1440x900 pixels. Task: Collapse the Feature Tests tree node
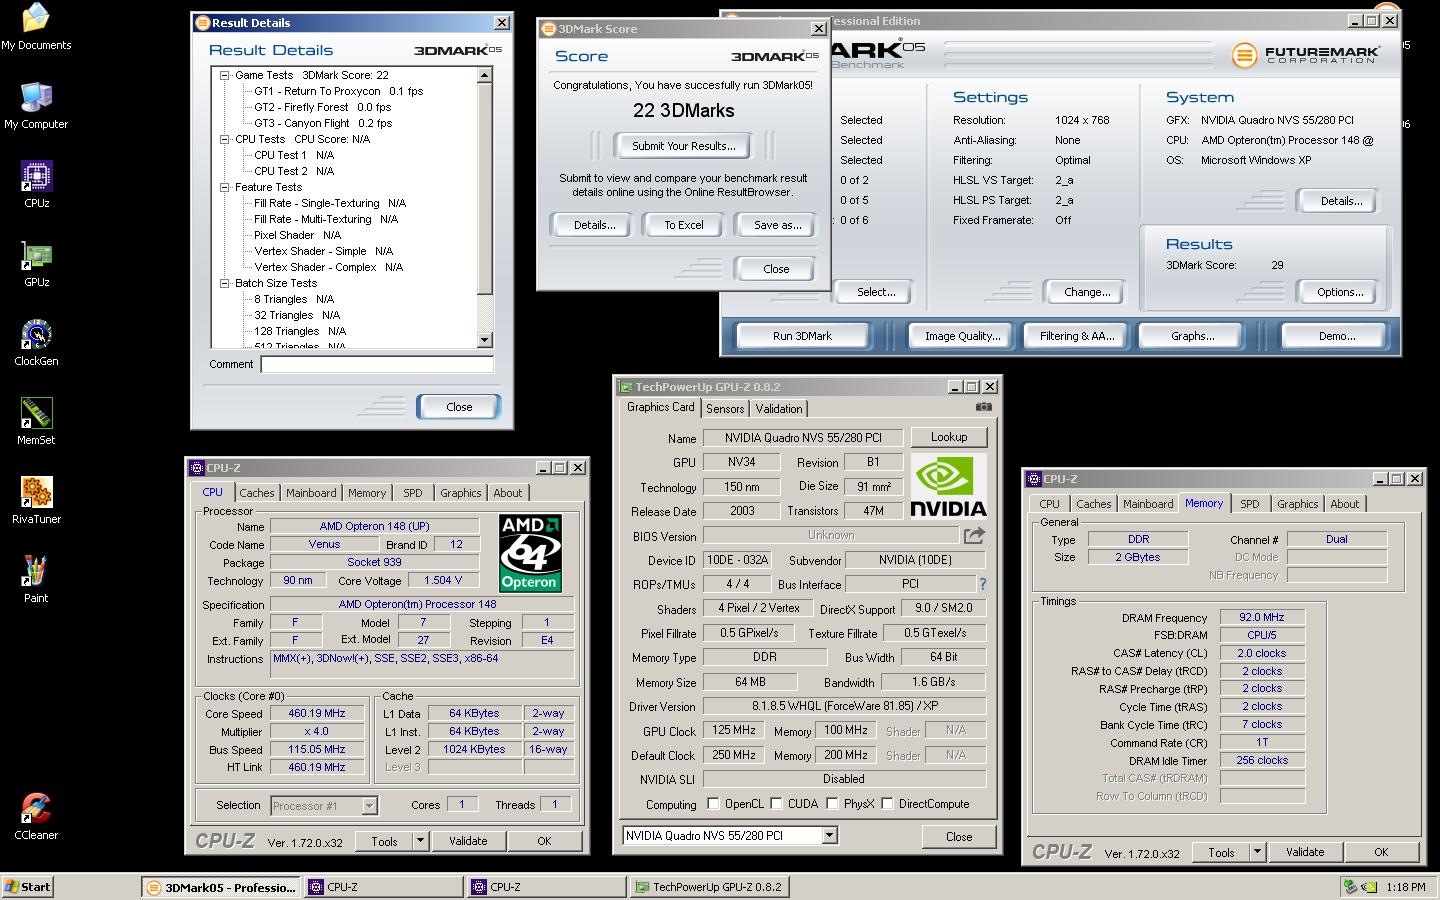point(225,187)
